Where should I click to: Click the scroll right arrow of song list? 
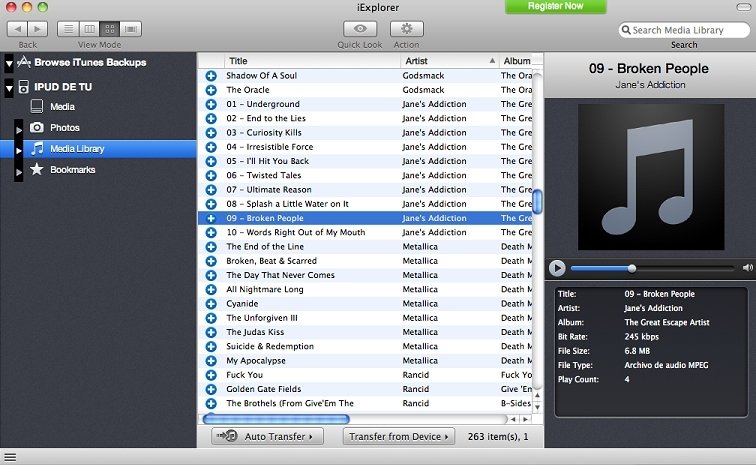[526, 419]
